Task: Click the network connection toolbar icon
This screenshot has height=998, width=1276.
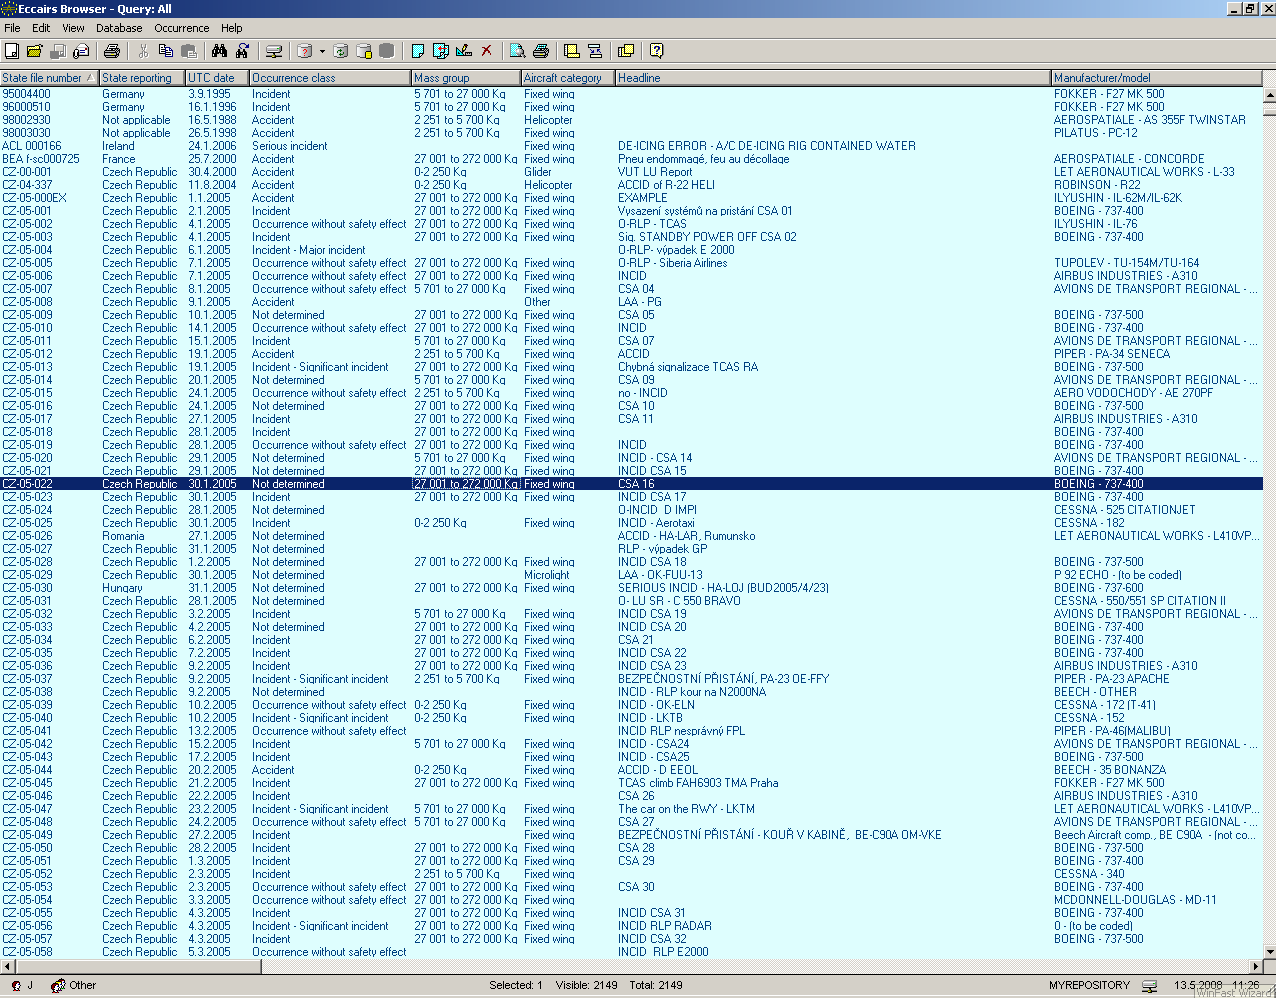Action: [273, 51]
